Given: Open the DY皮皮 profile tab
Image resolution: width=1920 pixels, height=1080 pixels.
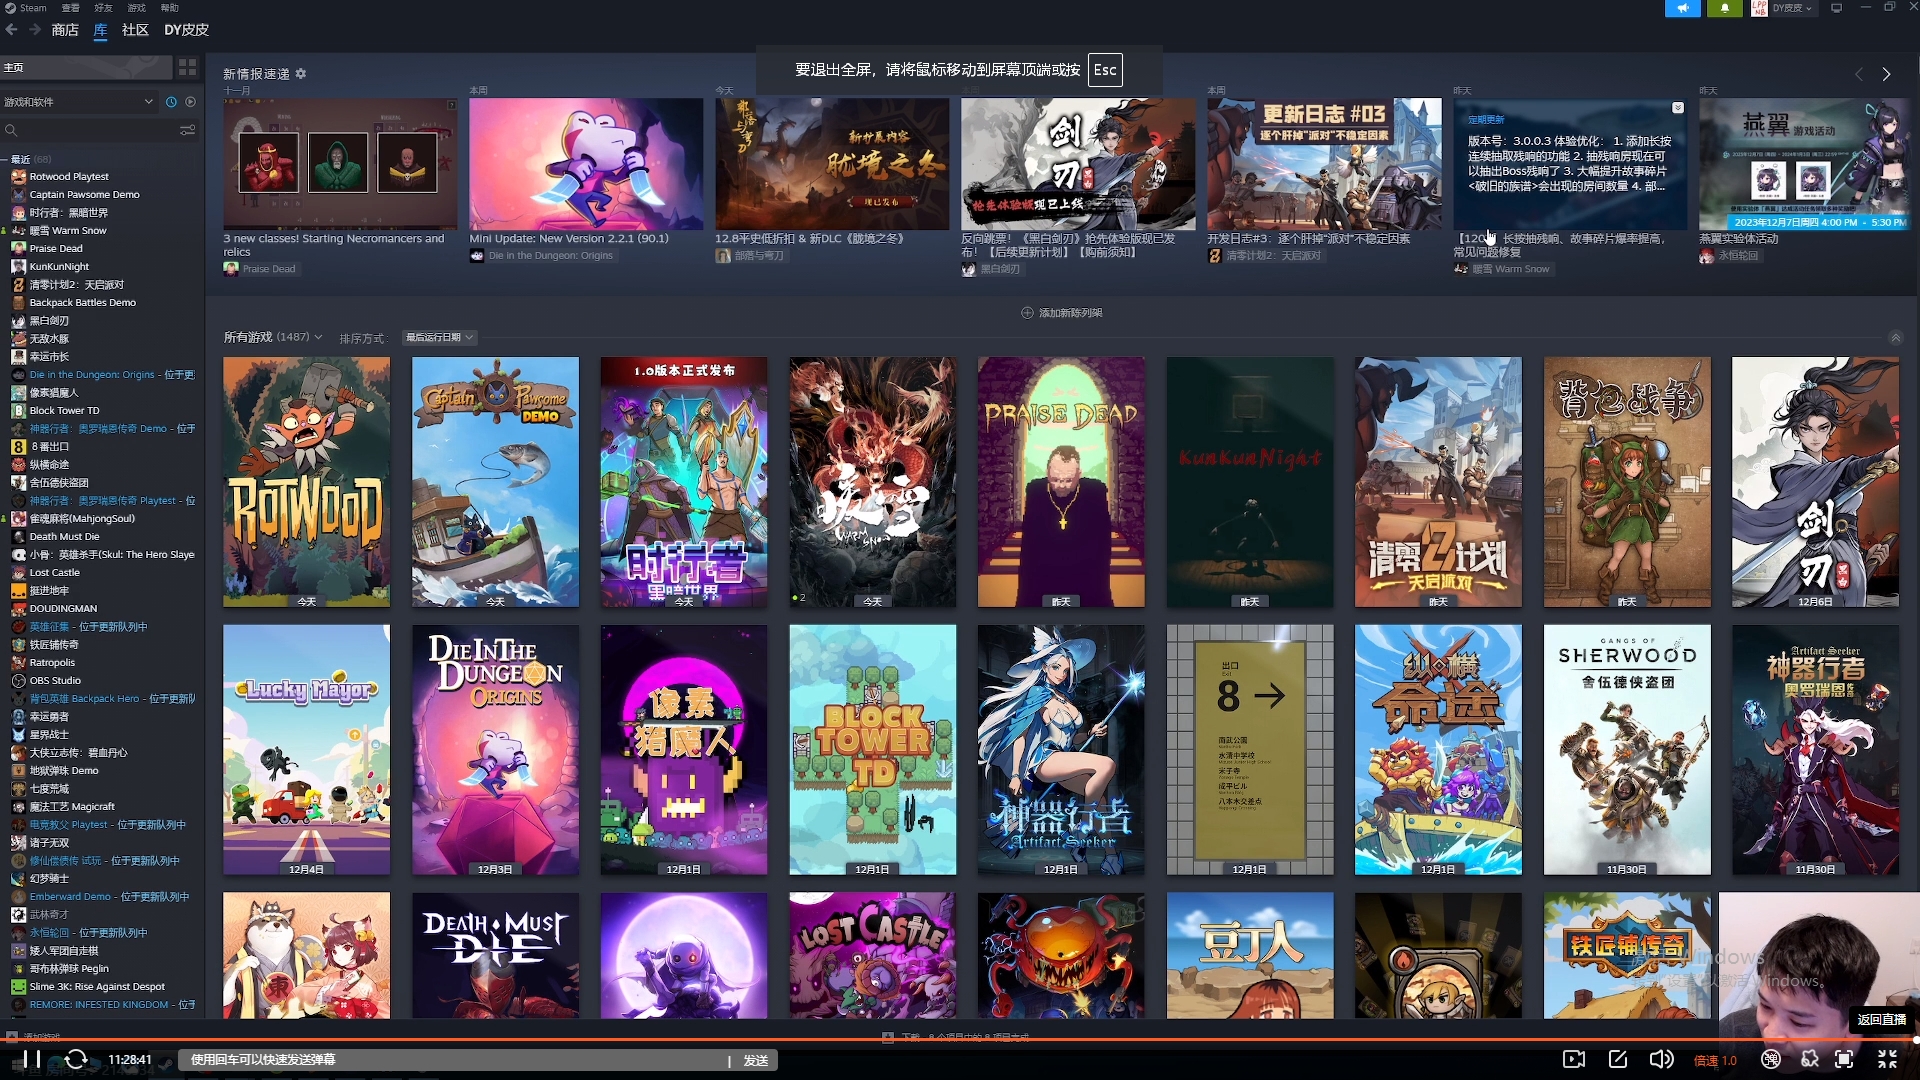Looking at the screenshot, I should tap(187, 30).
